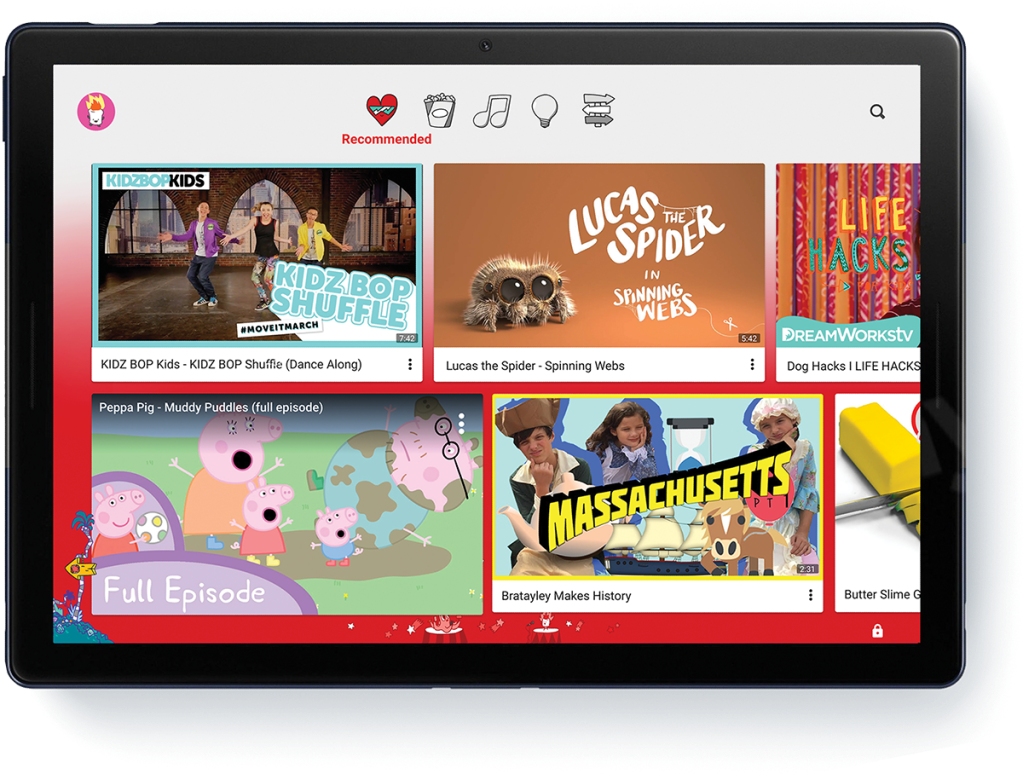The image size is (1023, 774).
Task: Play Lucas the Spider Spinning Webs thumbnail
Action: 599,255
